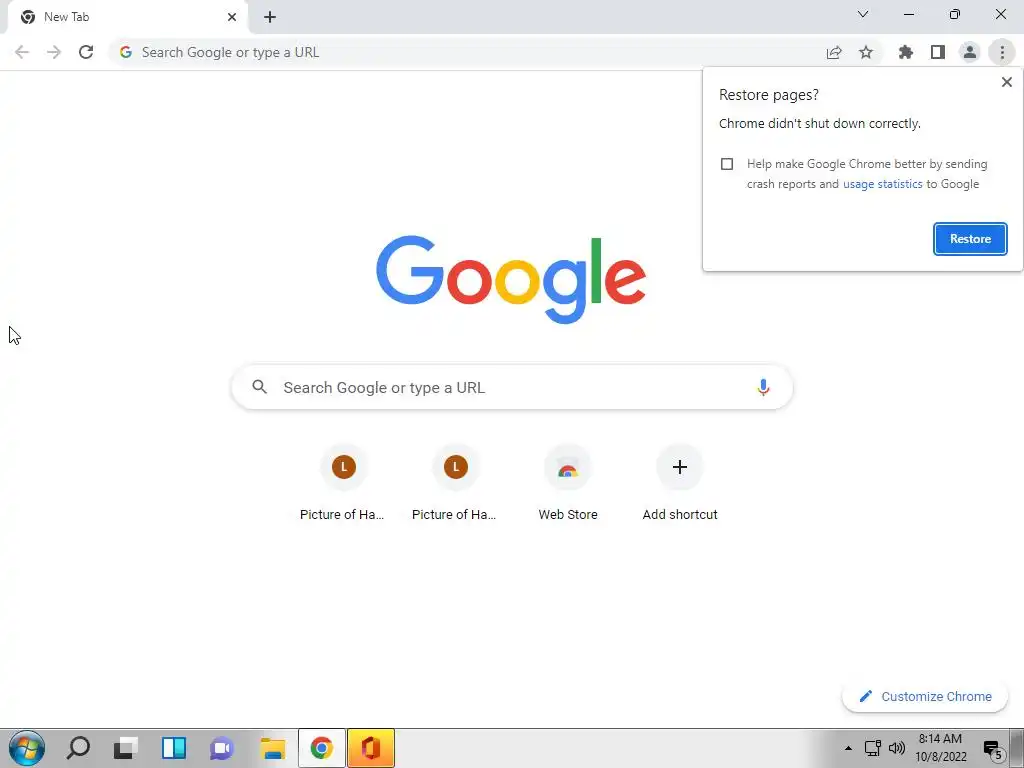1024x768 pixels.
Task: Open the Windows Start button
Action: (27, 748)
